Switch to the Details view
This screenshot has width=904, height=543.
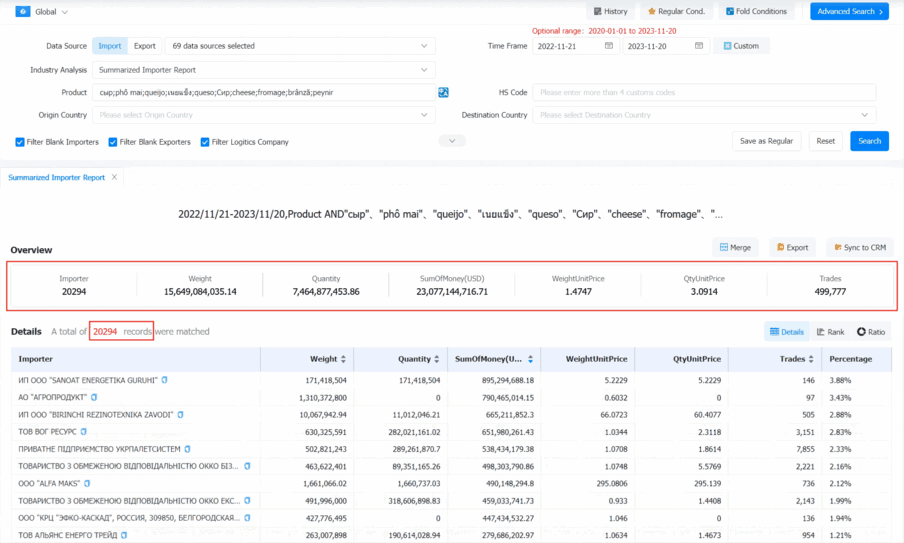[x=786, y=331]
